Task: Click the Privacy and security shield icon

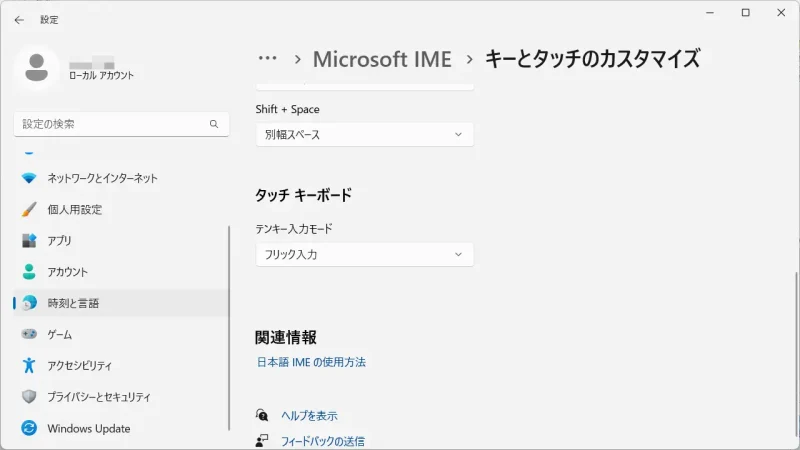Action: tap(29, 397)
